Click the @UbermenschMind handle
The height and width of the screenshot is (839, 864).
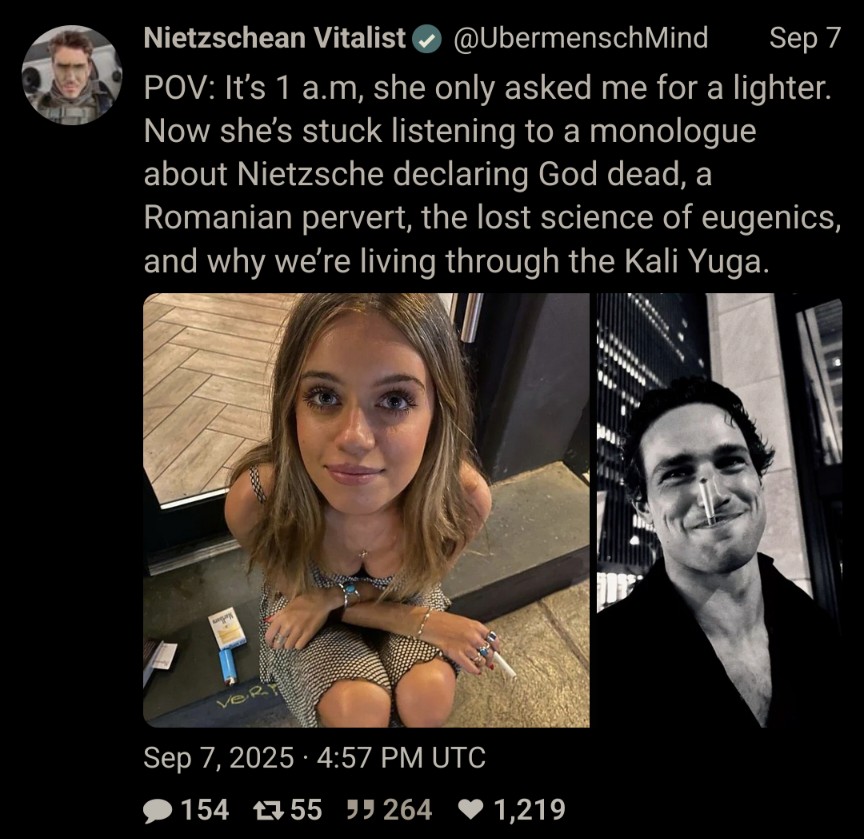pyautogui.click(x=580, y=39)
